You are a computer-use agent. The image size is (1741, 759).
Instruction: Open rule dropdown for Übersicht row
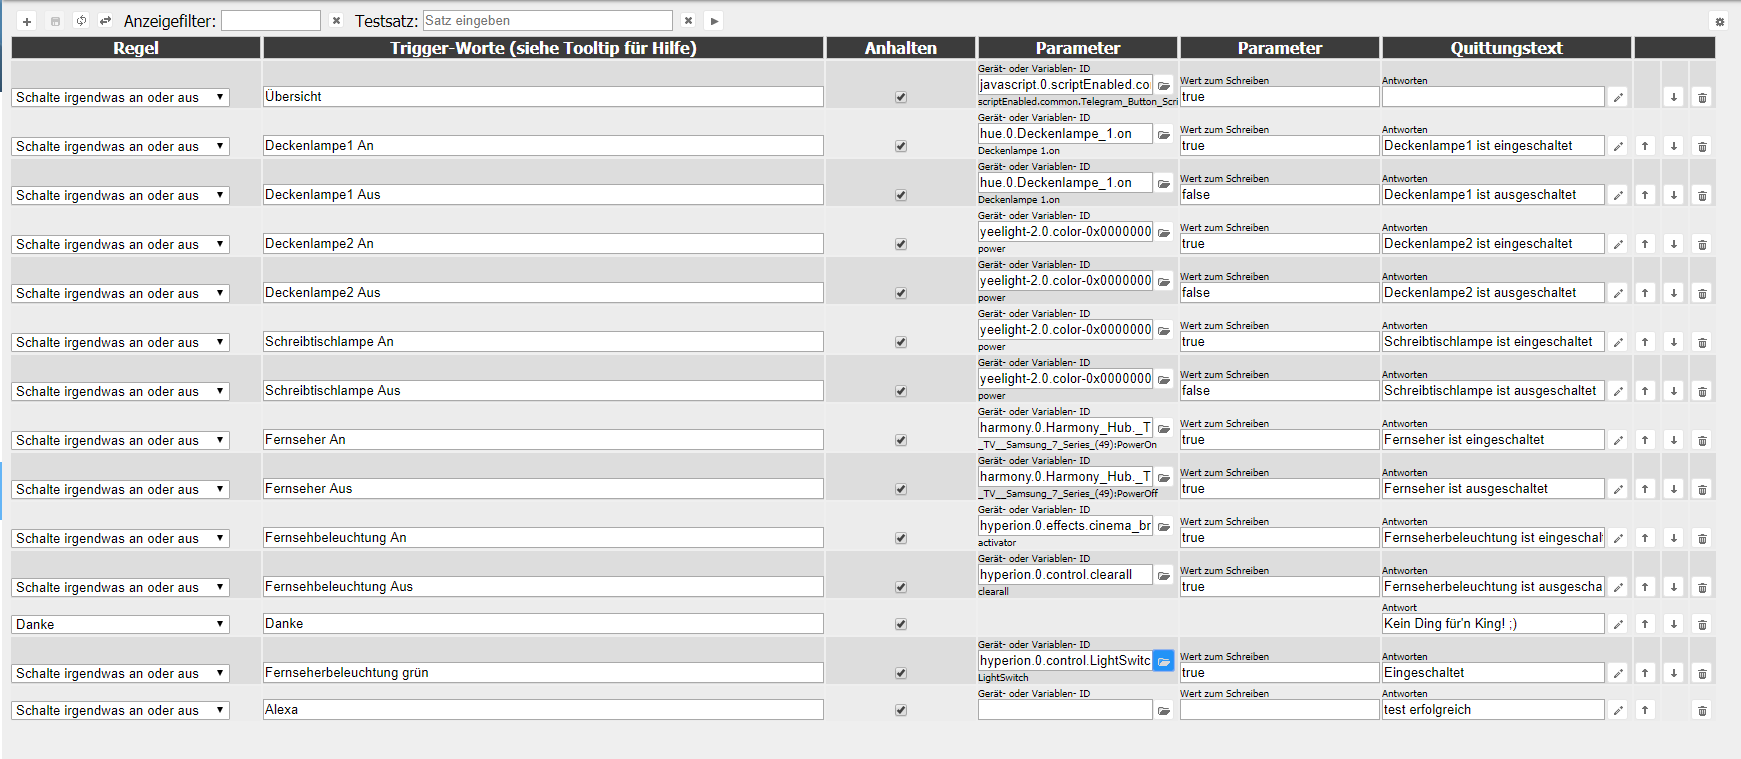coord(121,97)
